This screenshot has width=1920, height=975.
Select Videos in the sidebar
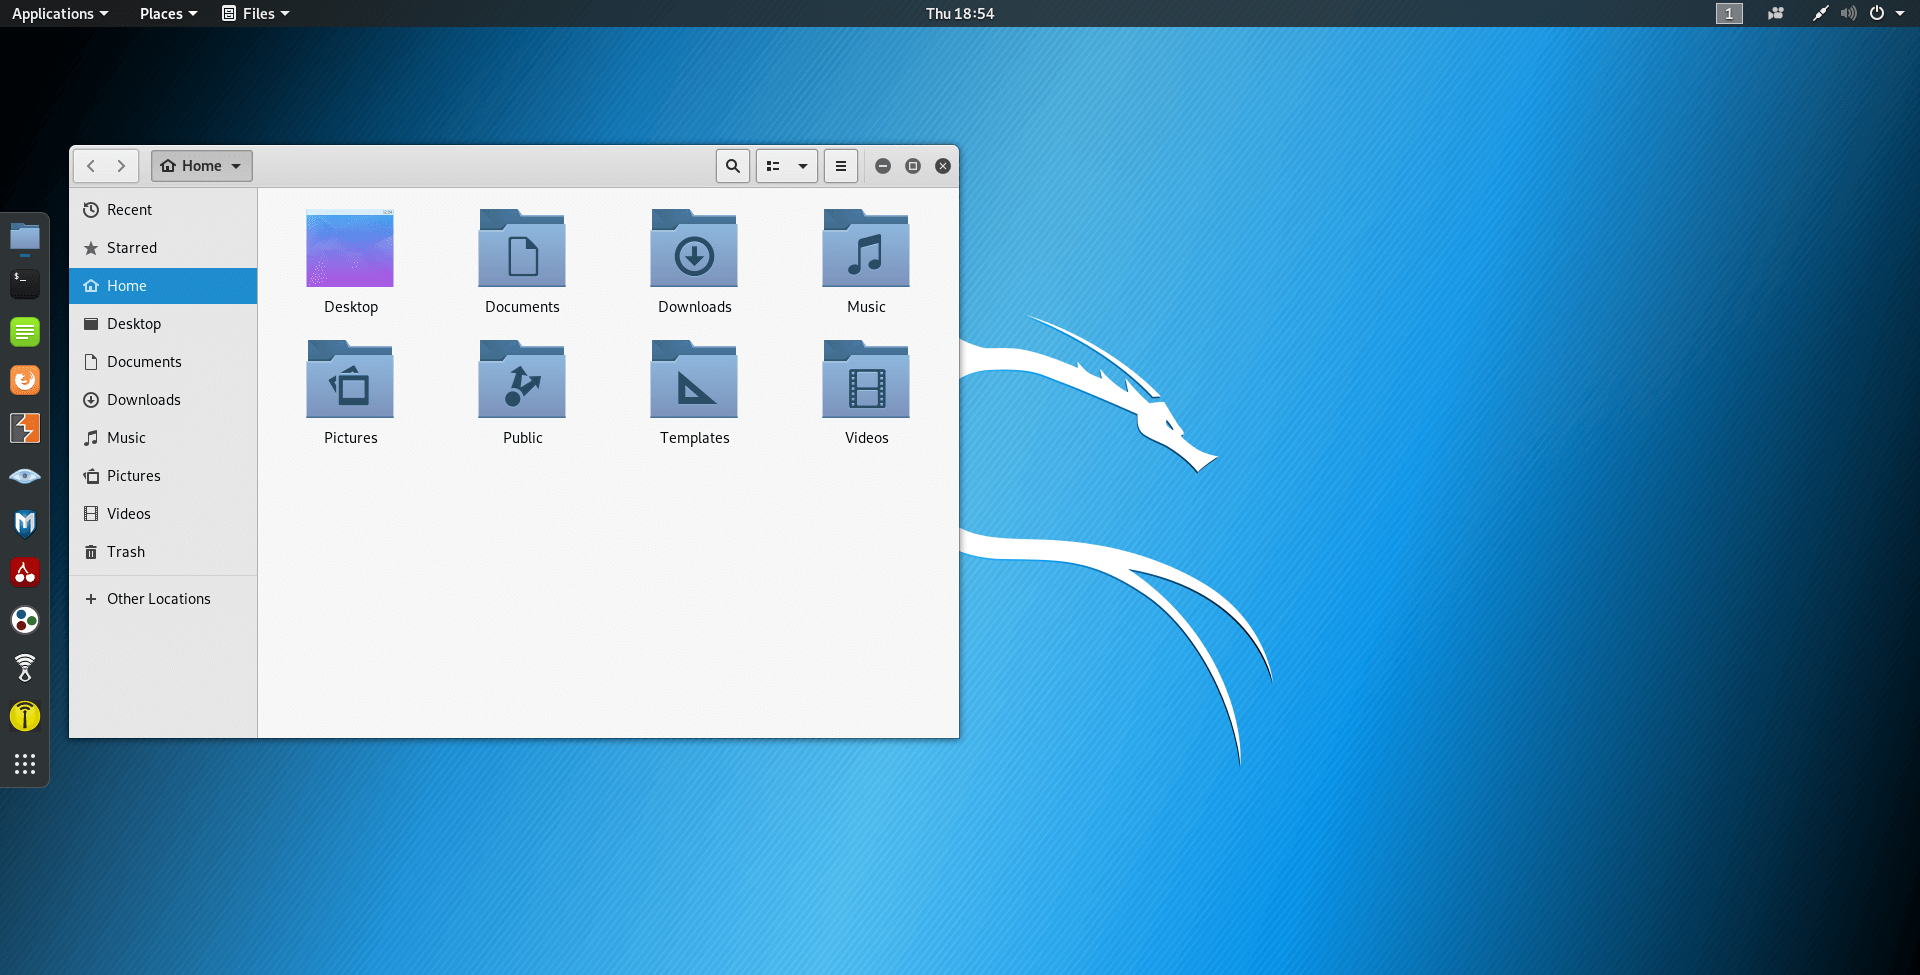click(x=163, y=514)
